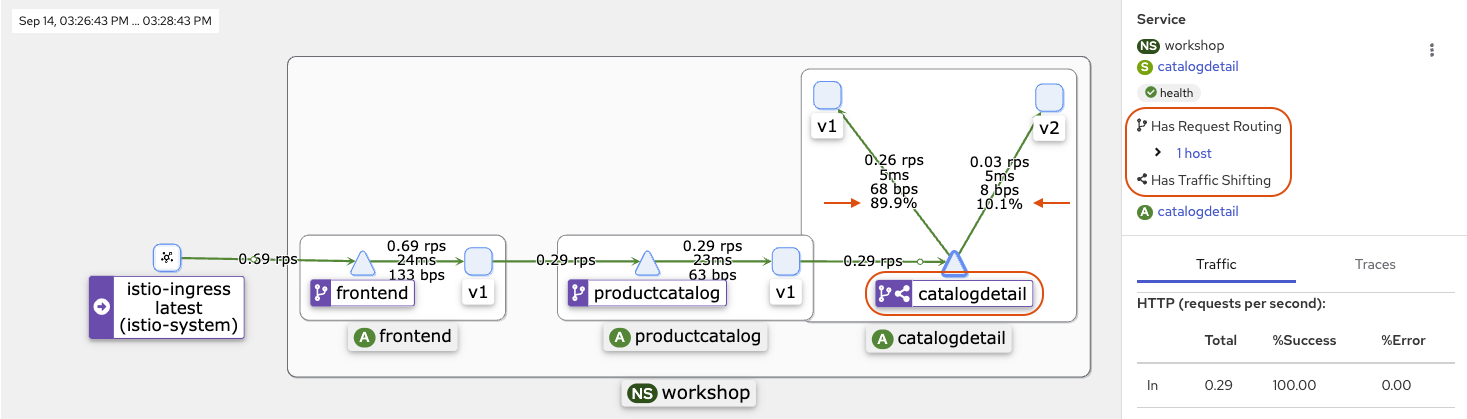Click the Has Traffic Shifting share icon
This screenshot has width=1467, height=419.
(1142, 181)
